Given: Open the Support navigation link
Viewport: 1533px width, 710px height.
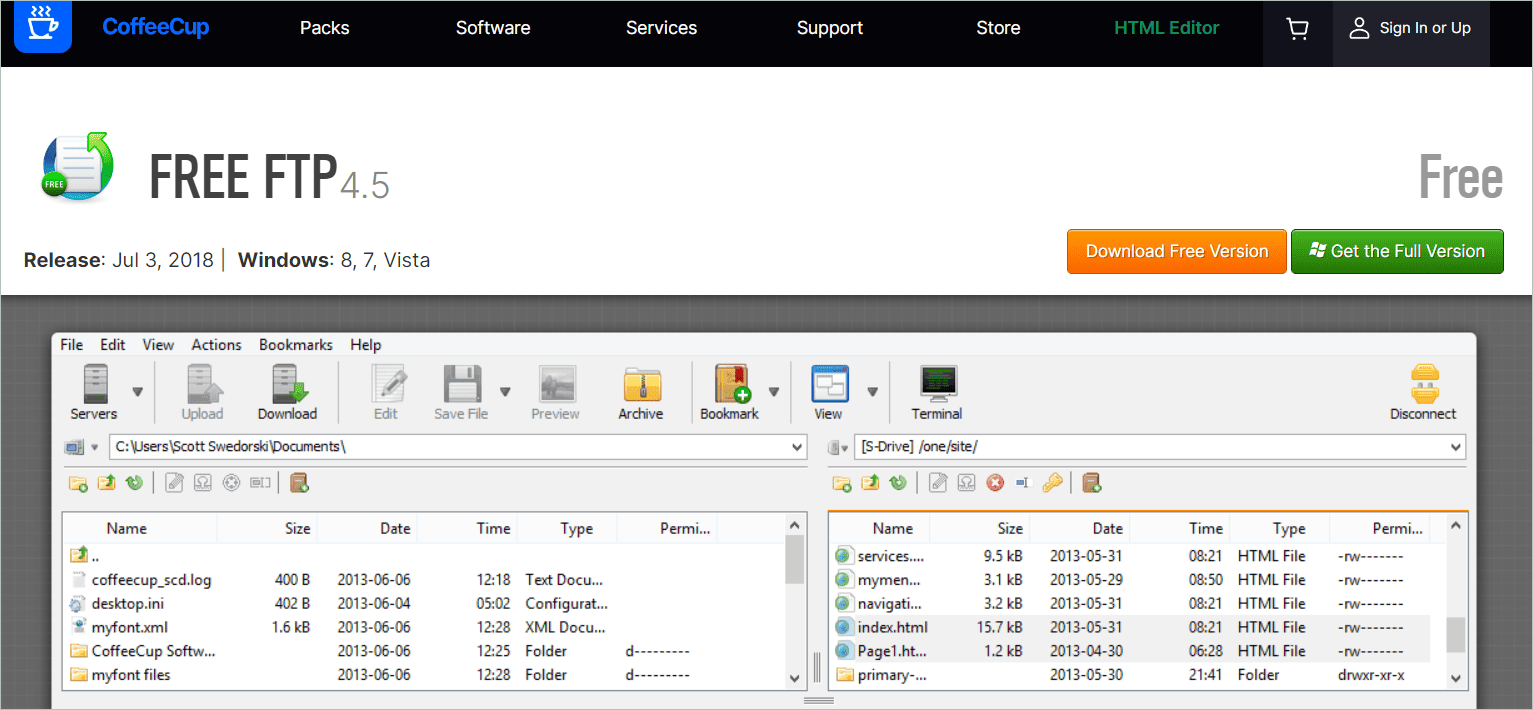Looking at the screenshot, I should [830, 28].
